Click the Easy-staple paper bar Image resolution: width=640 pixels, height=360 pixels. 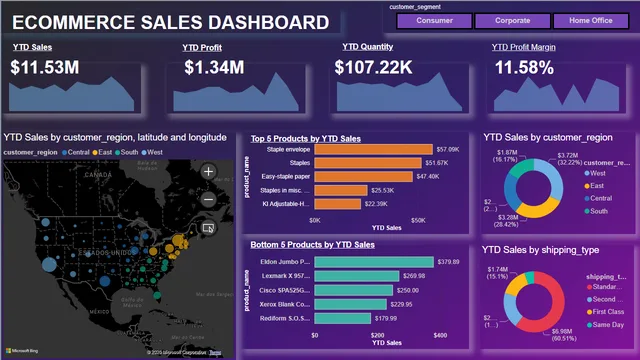point(364,177)
